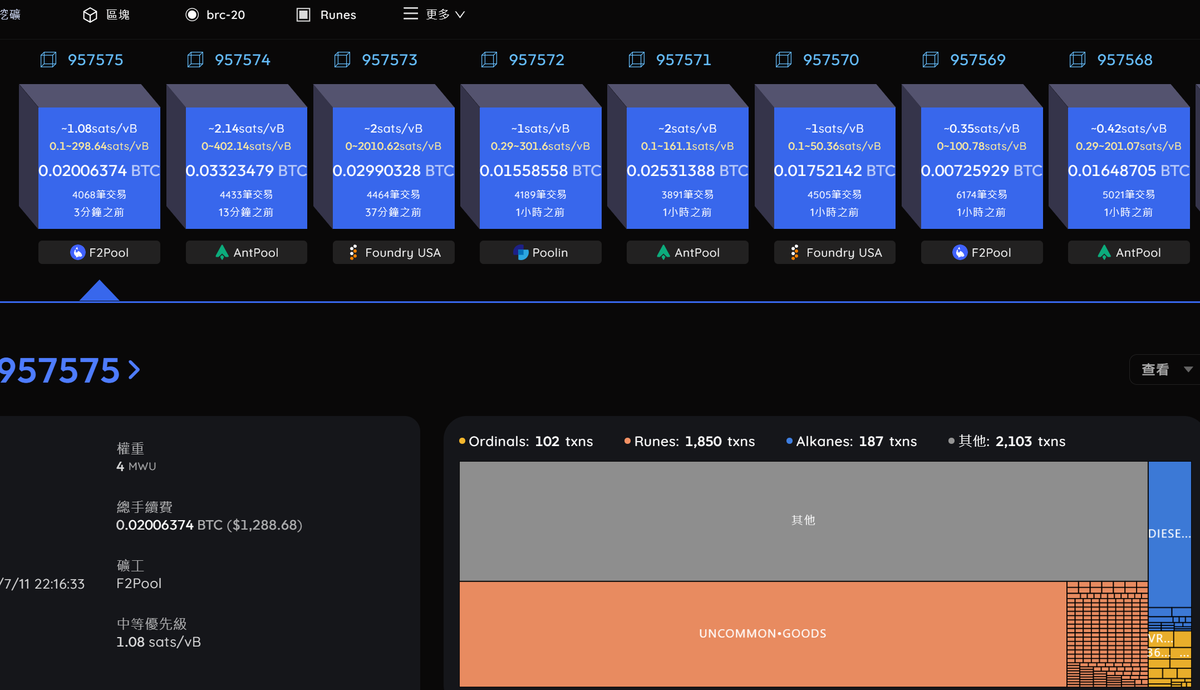The height and width of the screenshot is (690, 1200).
Task: Click the 4 MWU weight value
Action: [136, 466]
